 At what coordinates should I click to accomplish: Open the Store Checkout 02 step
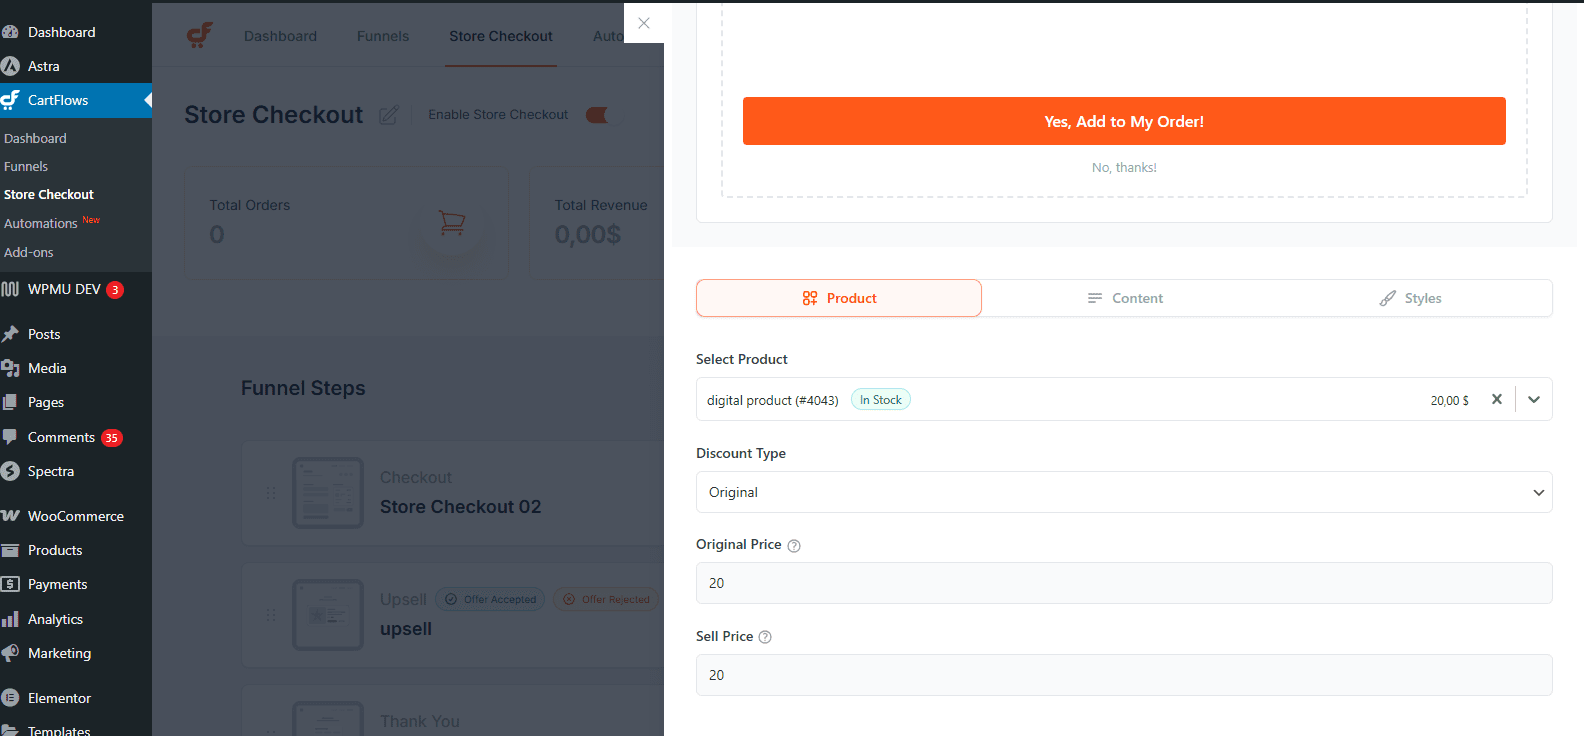tap(460, 507)
